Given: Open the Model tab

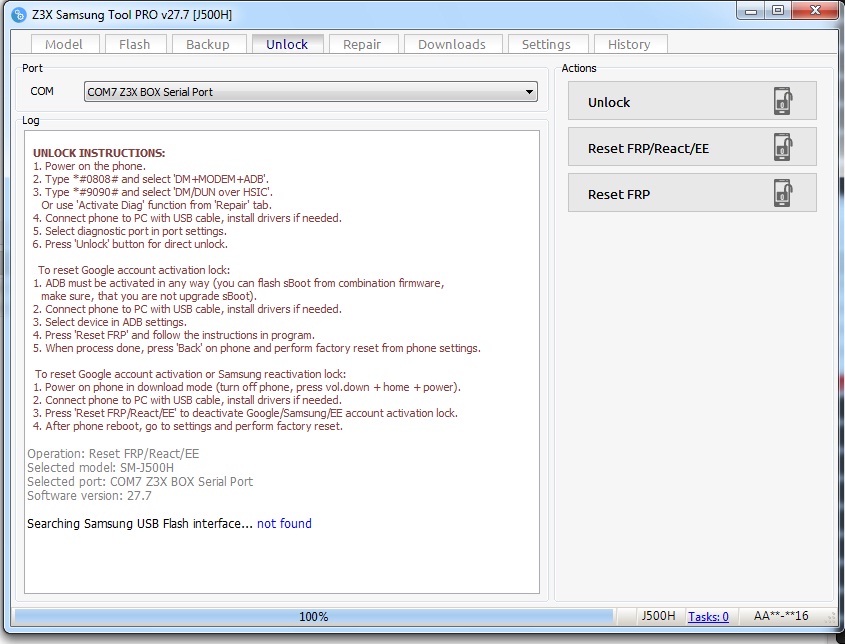Looking at the screenshot, I should click(65, 44).
